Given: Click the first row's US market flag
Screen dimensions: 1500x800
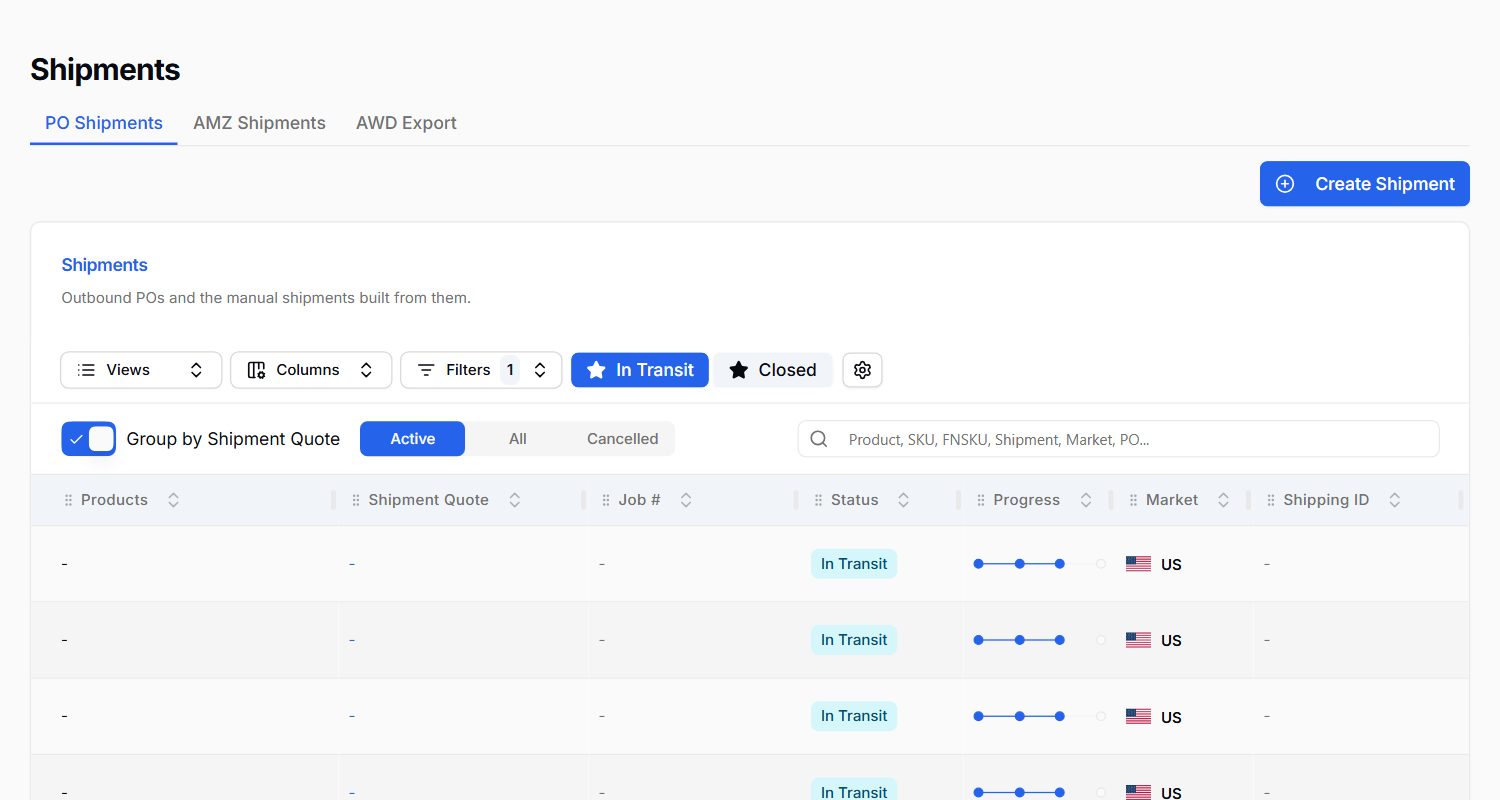Looking at the screenshot, I should coord(1138,564).
